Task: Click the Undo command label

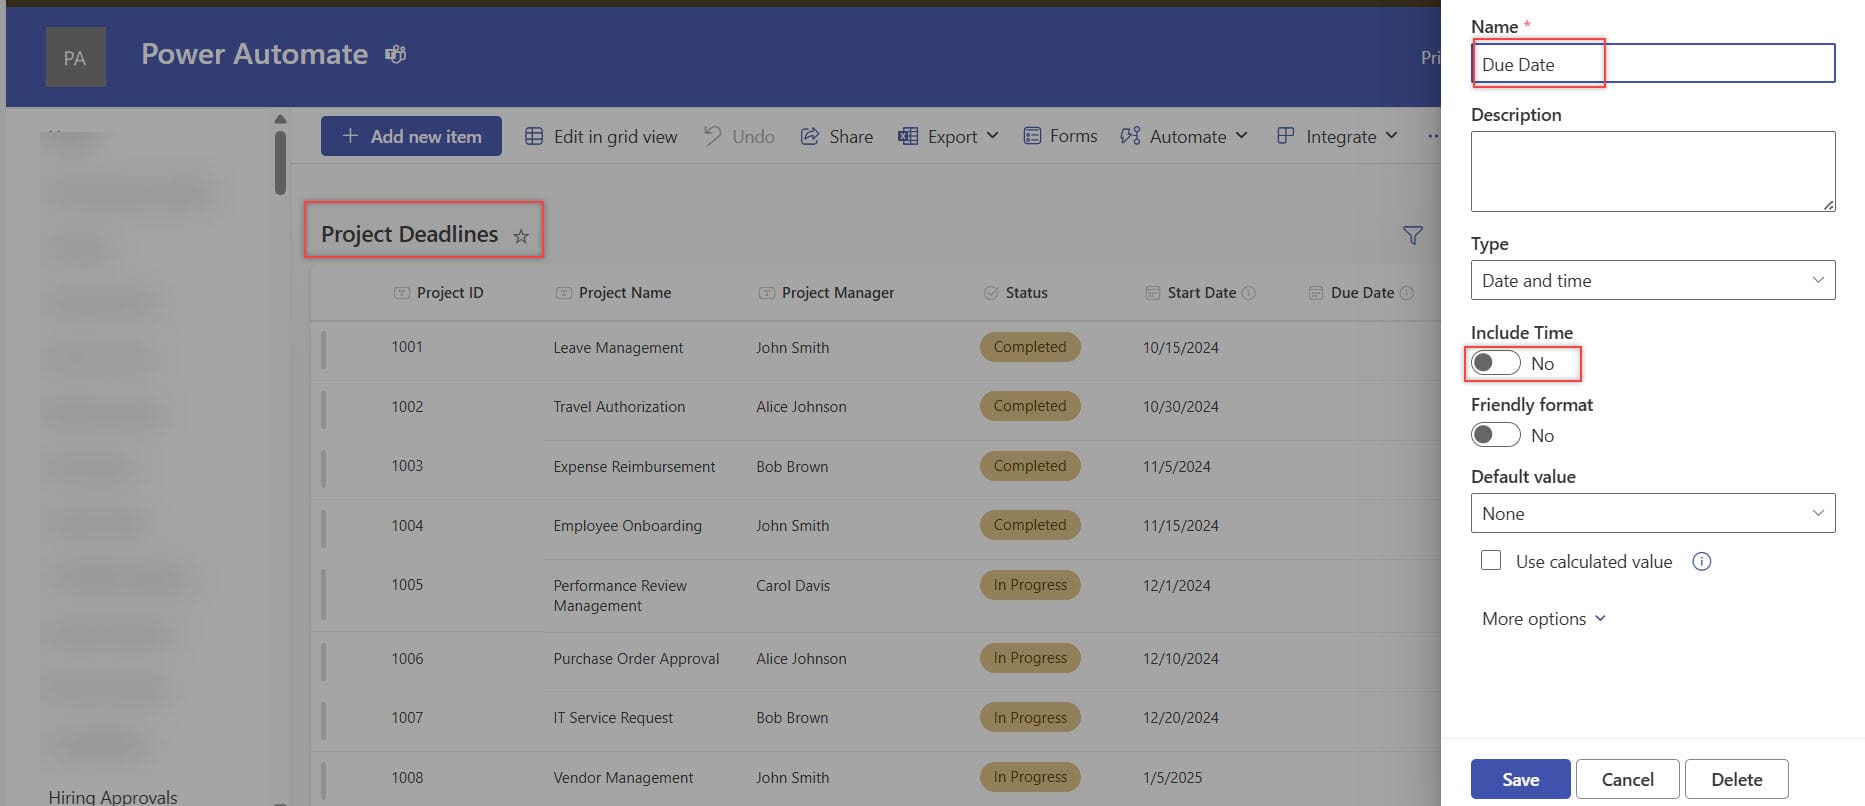Action: click(753, 136)
